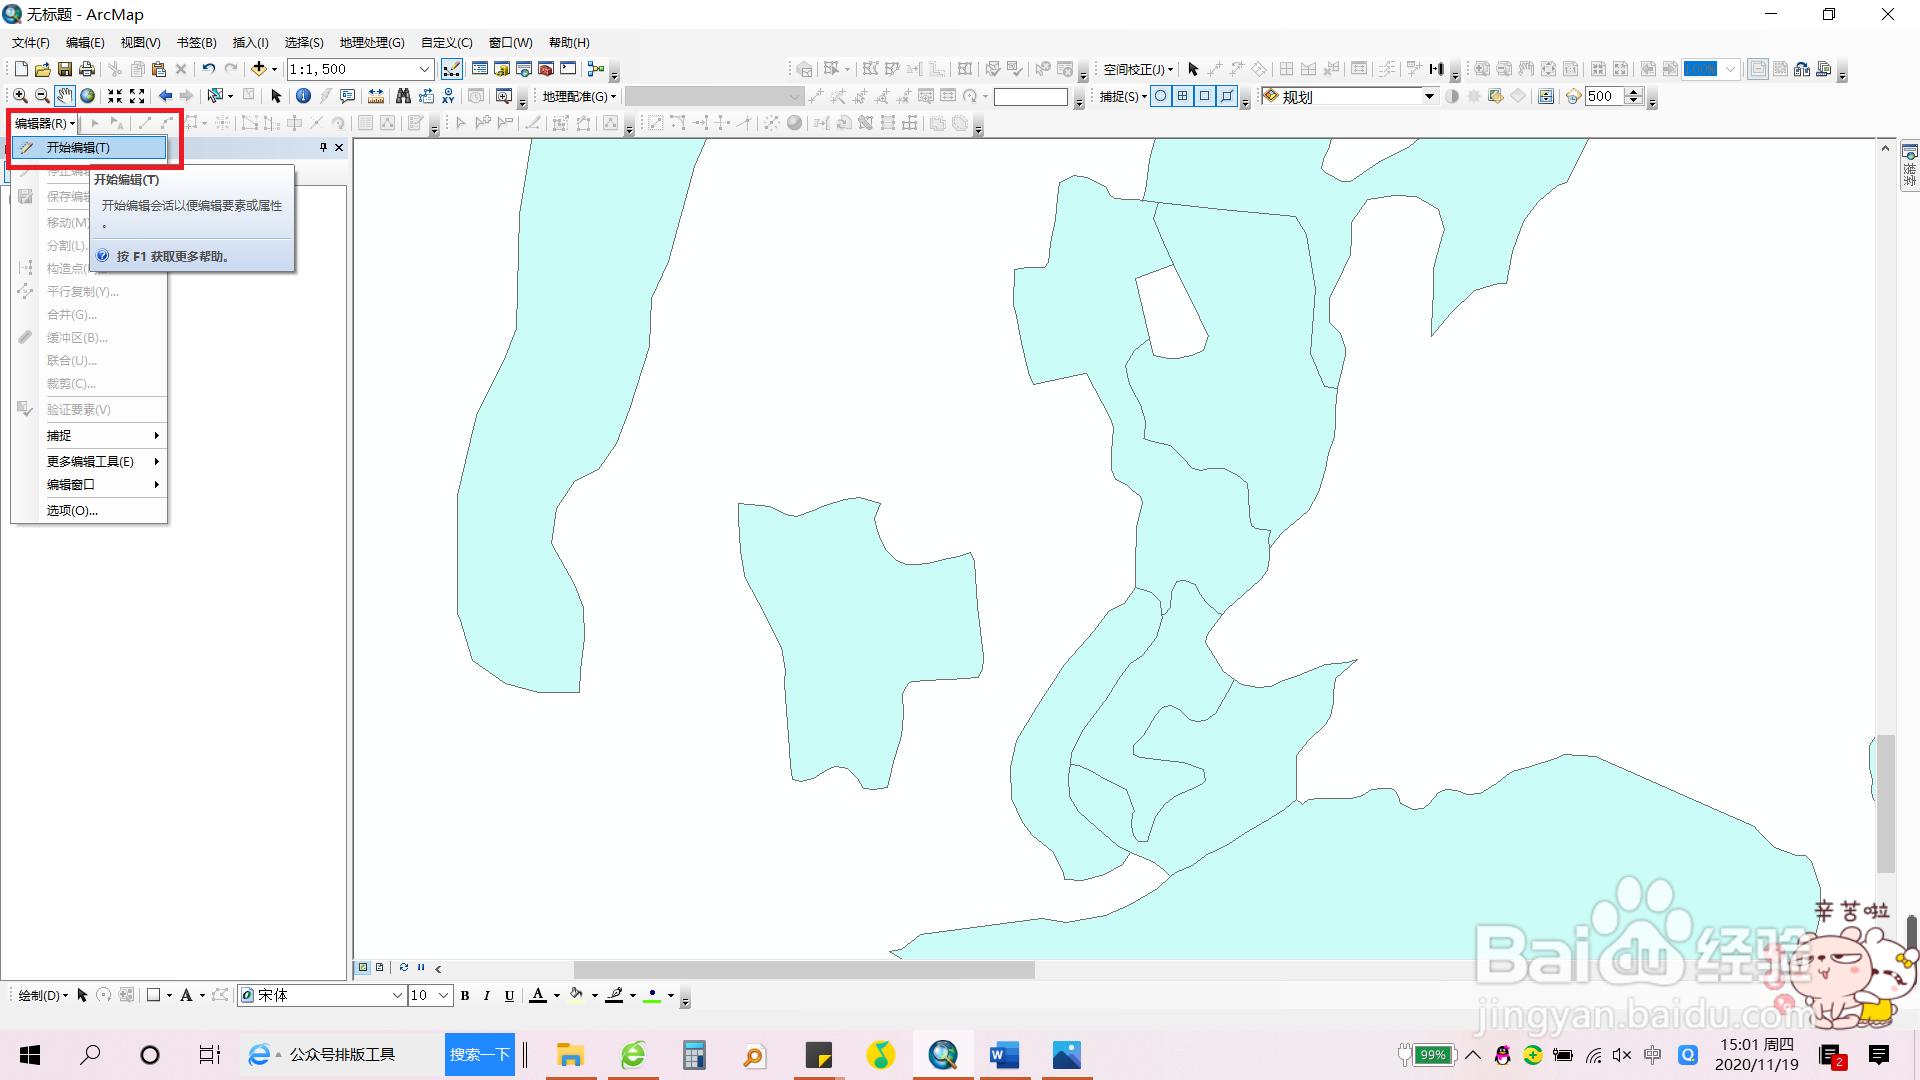Open the 更多编辑工具(E) submenu
This screenshot has height=1080, width=1920.
90,461
